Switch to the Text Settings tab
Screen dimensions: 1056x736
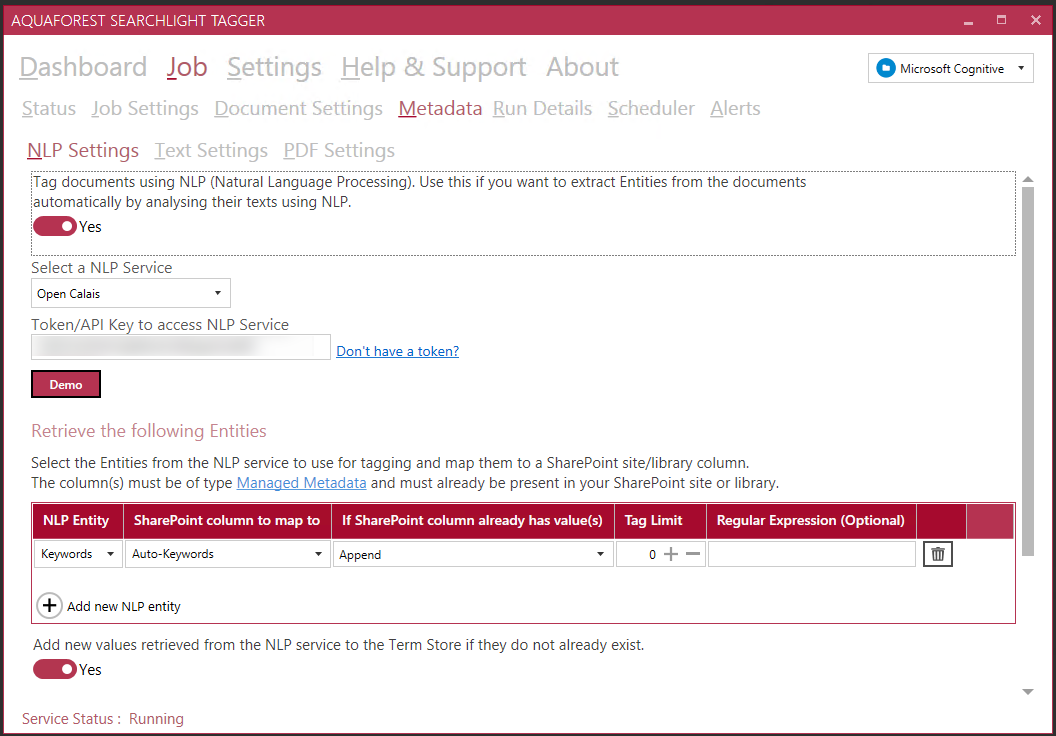(211, 151)
